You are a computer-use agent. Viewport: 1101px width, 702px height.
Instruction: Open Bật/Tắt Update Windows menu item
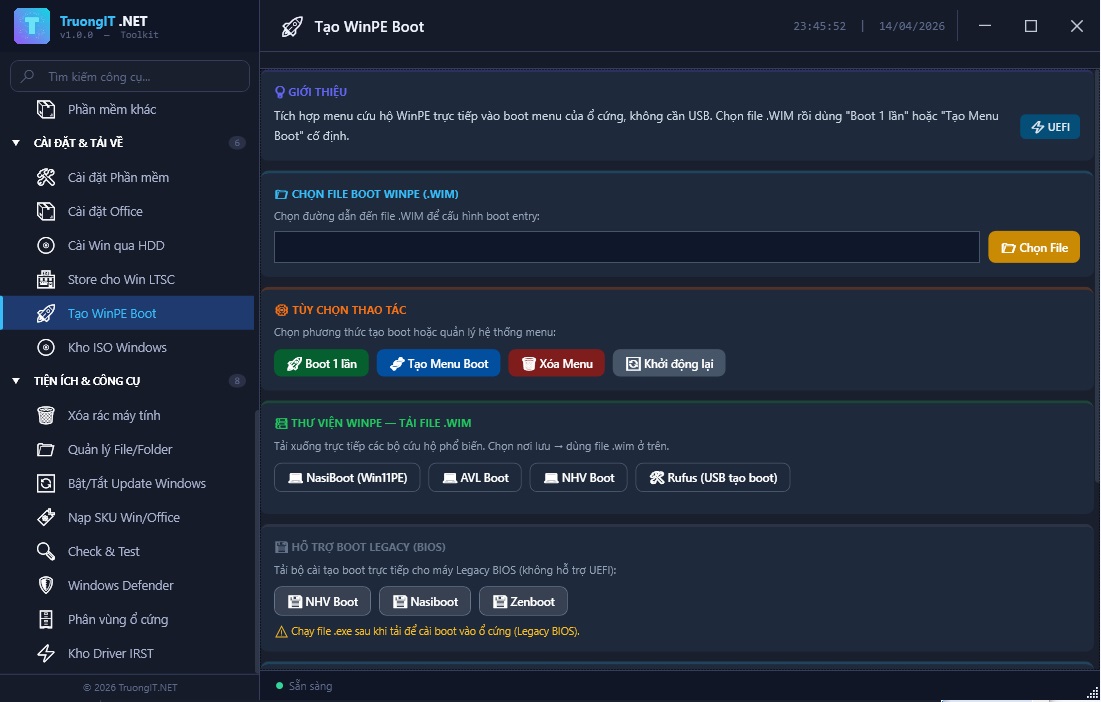[x=136, y=484]
